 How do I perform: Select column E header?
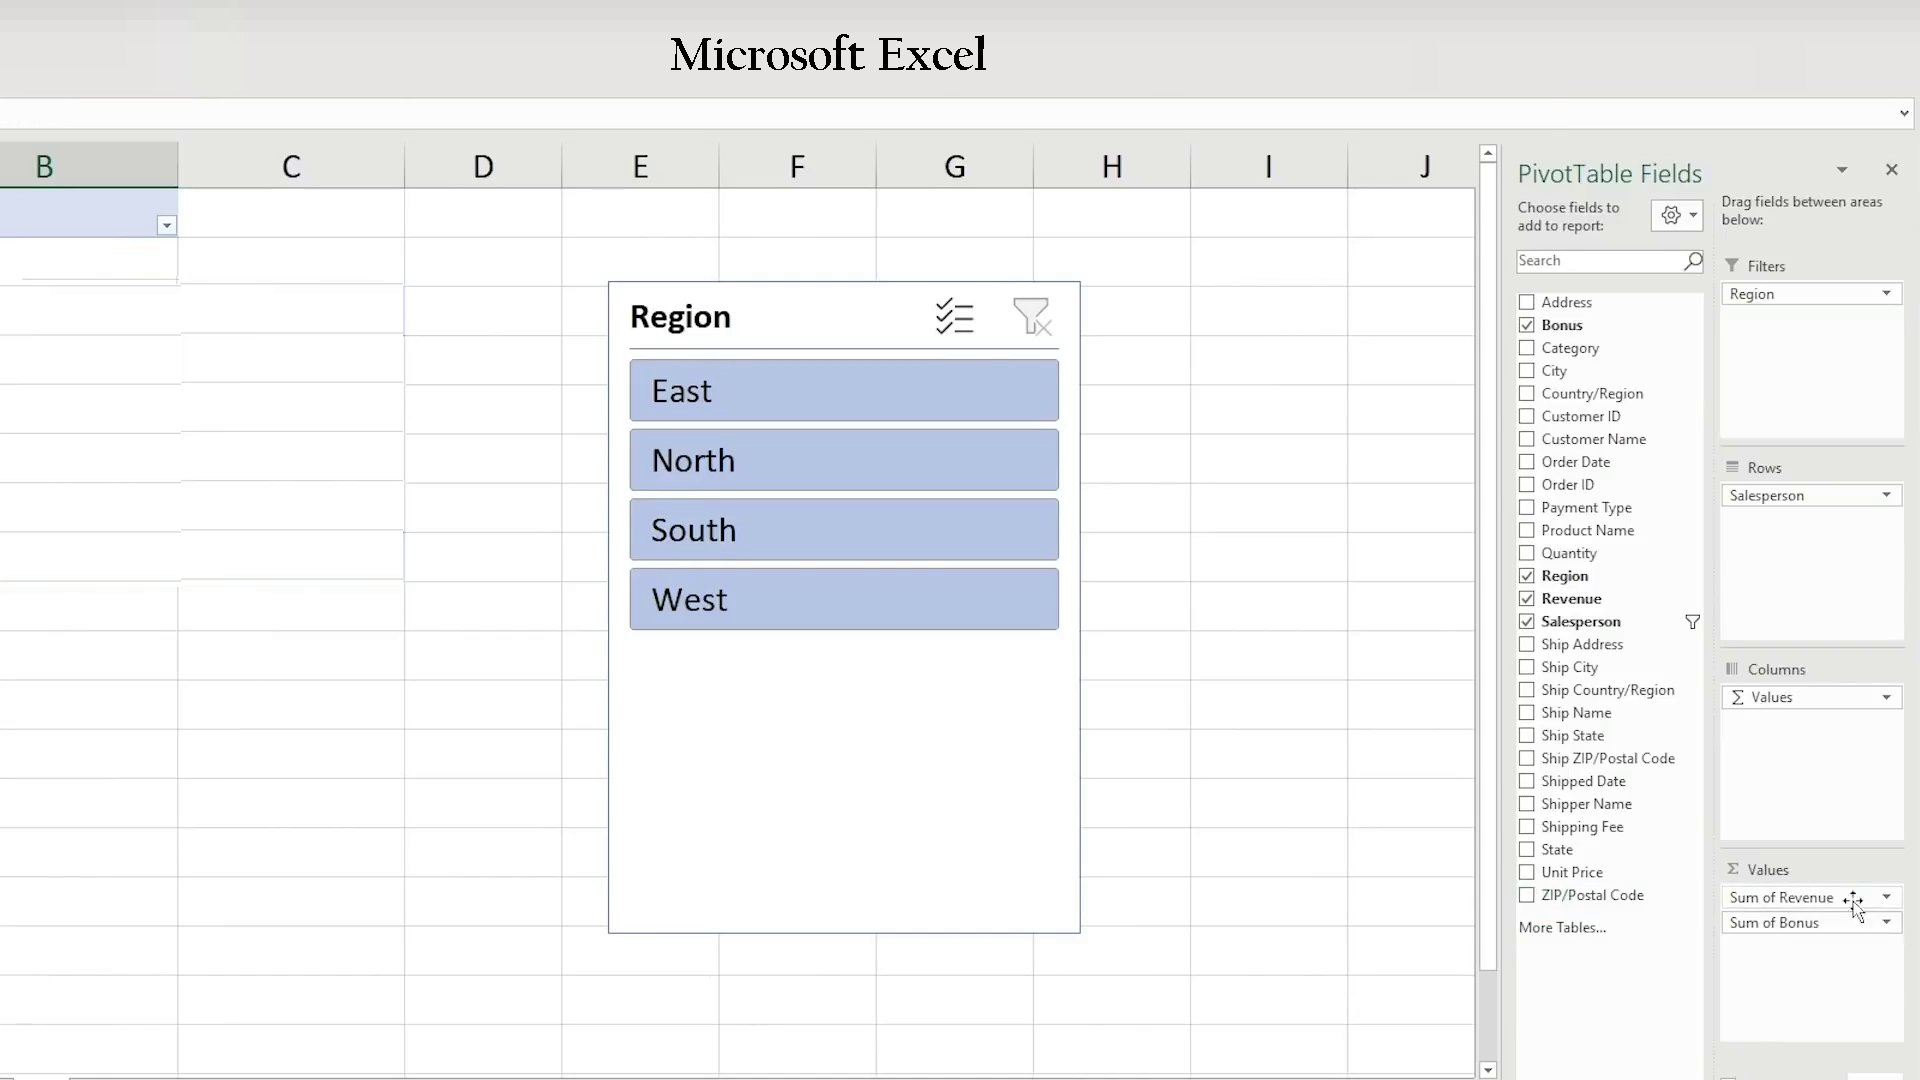pos(640,166)
